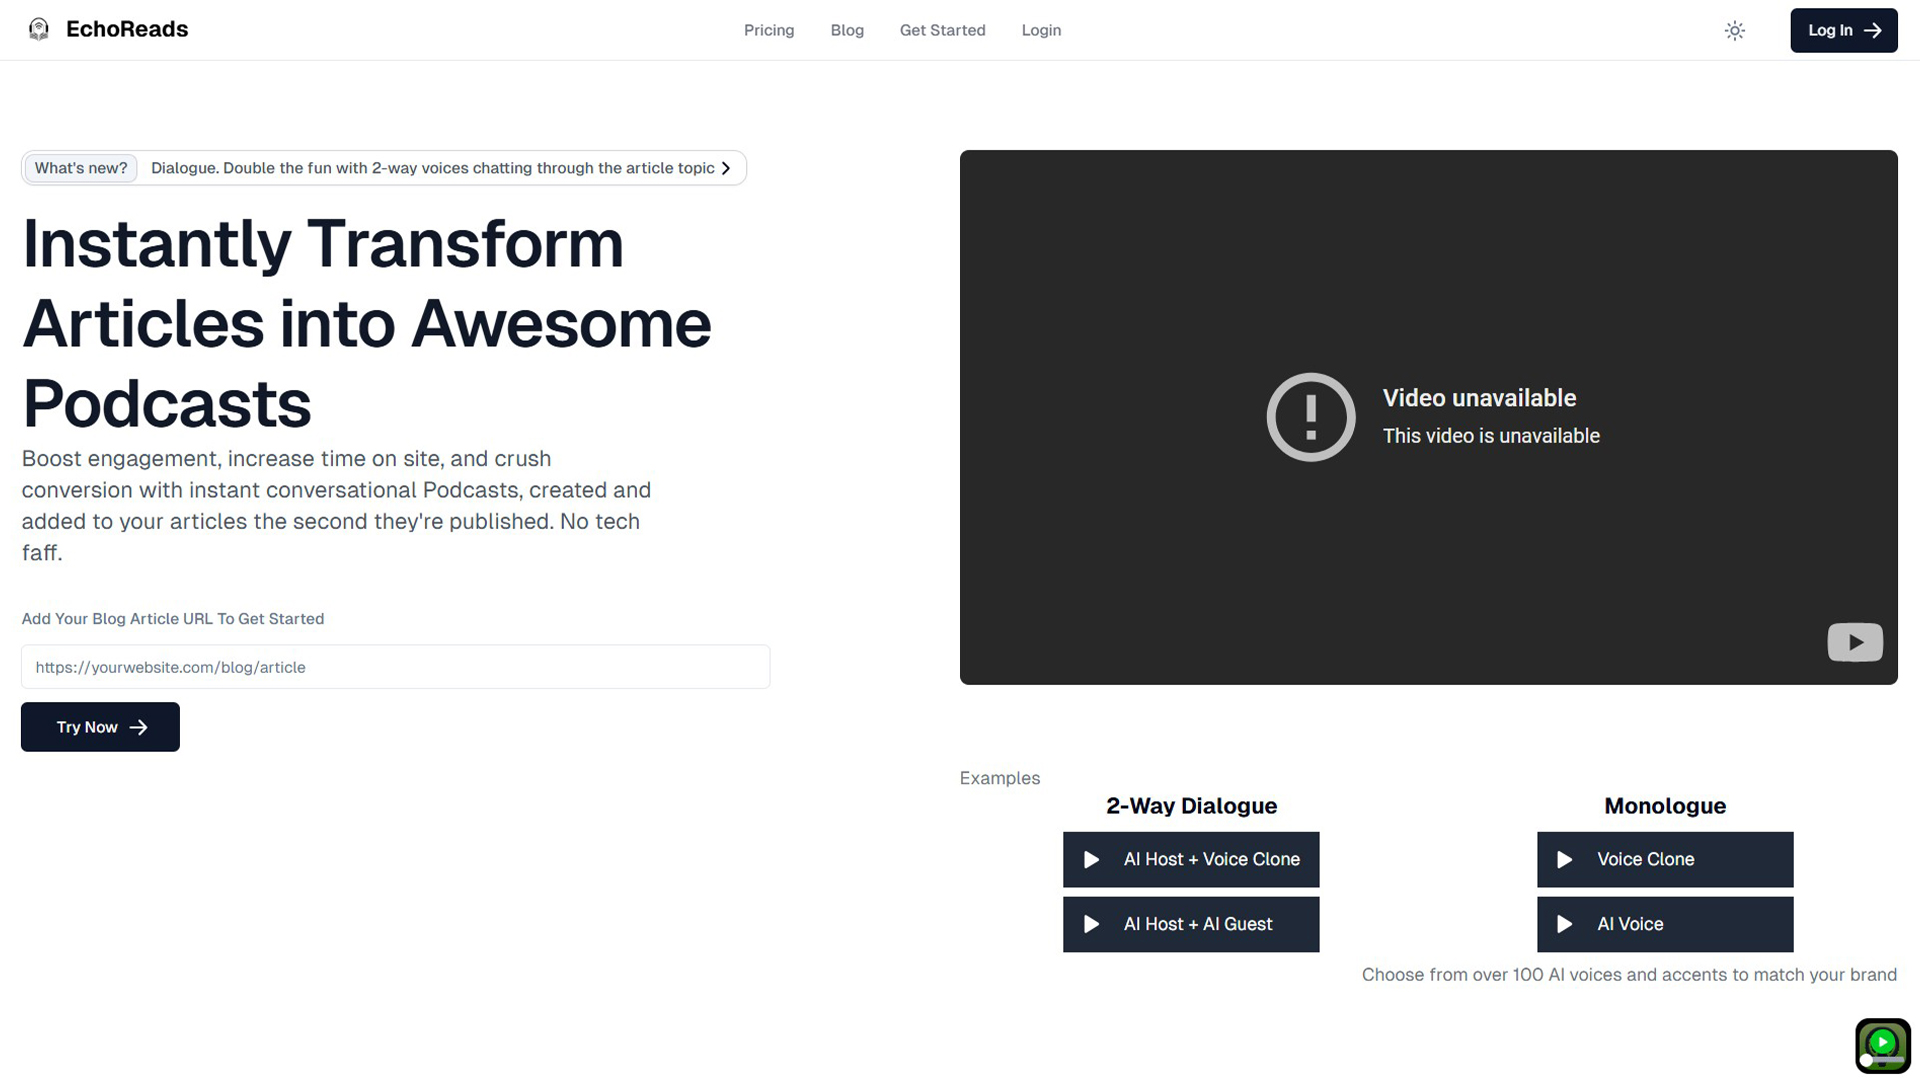The width and height of the screenshot is (1920, 1080).
Task: Play the Voice Clone monologue example
Action: (1665, 859)
